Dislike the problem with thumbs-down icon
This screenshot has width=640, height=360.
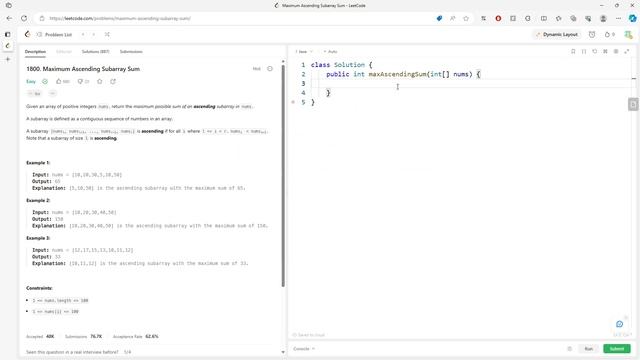(x=83, y=82)
